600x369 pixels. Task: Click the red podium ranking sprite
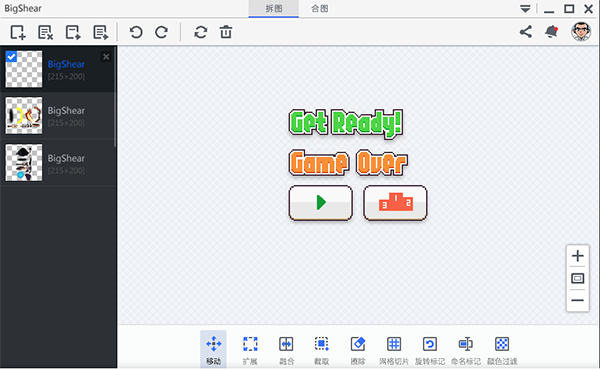click(395, 202)
